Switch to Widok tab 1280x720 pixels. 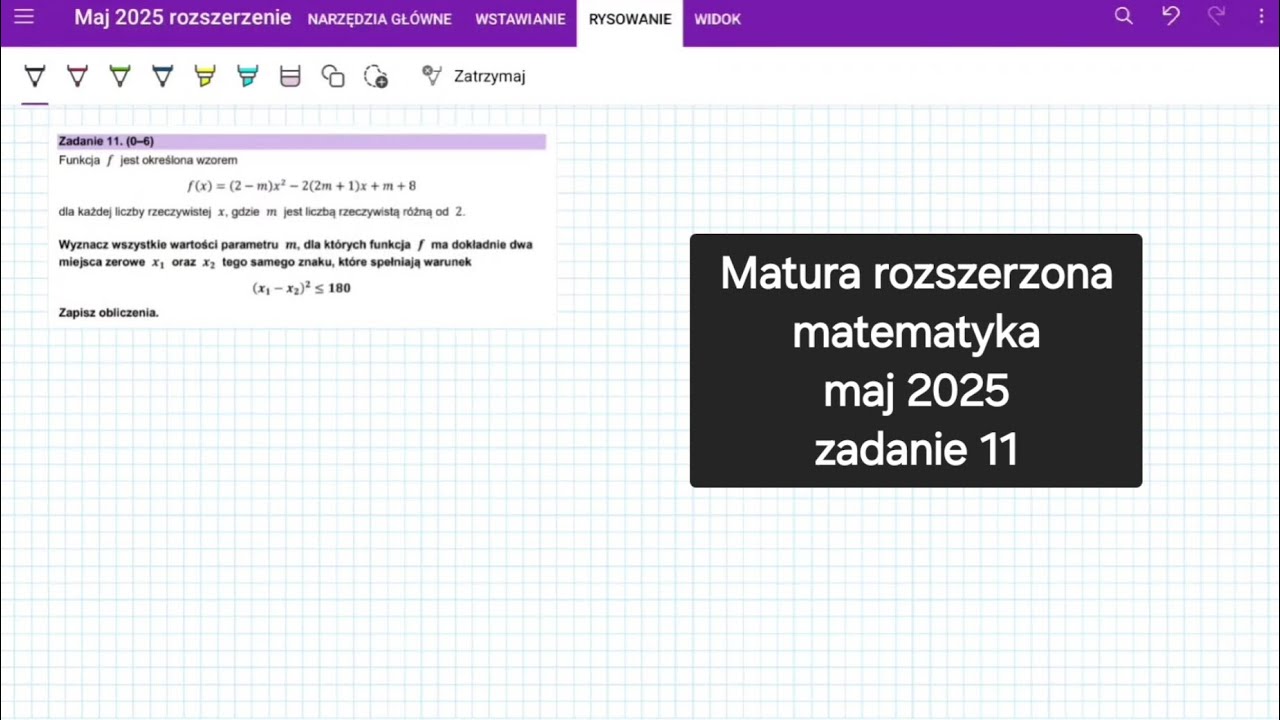(x=717, y=19)
